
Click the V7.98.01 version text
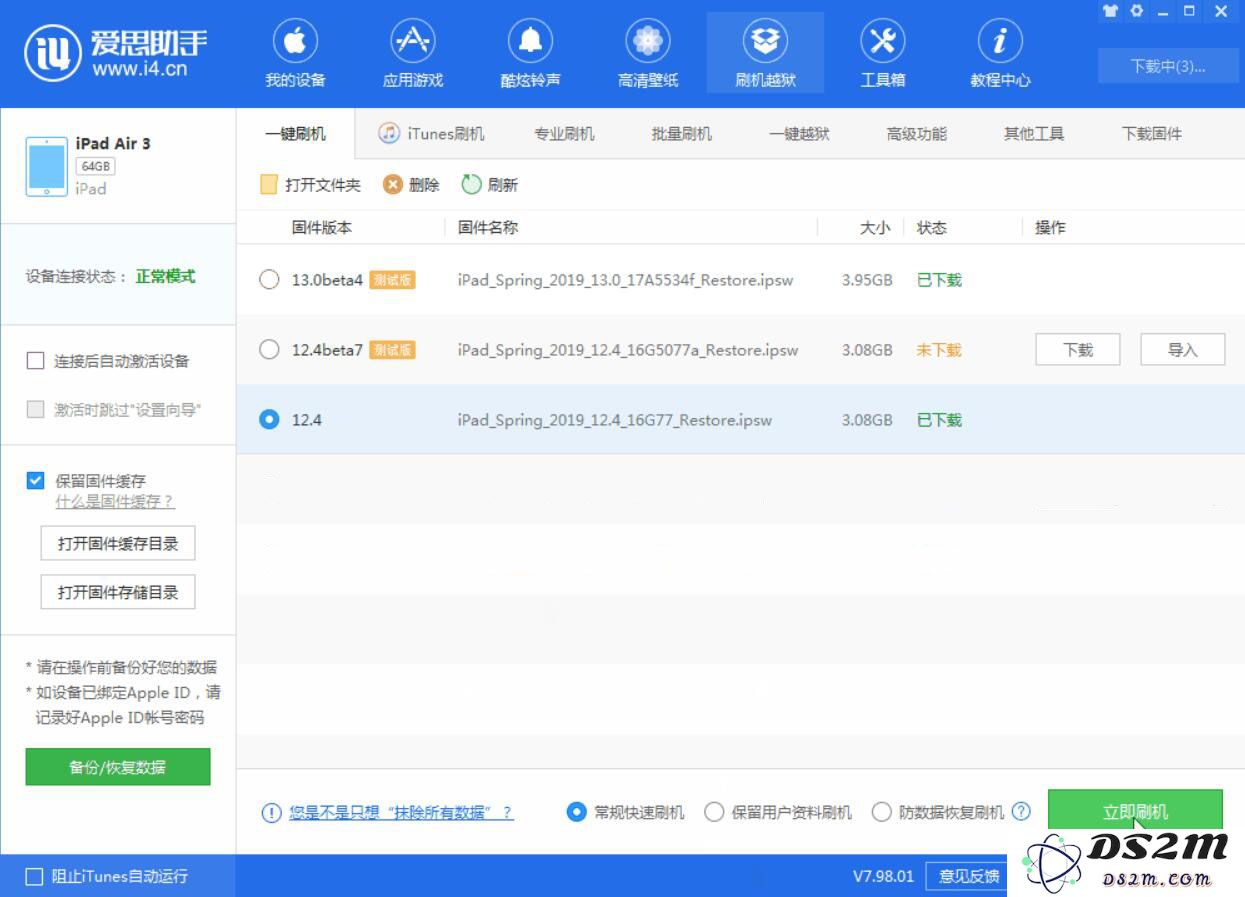(883, 876)
